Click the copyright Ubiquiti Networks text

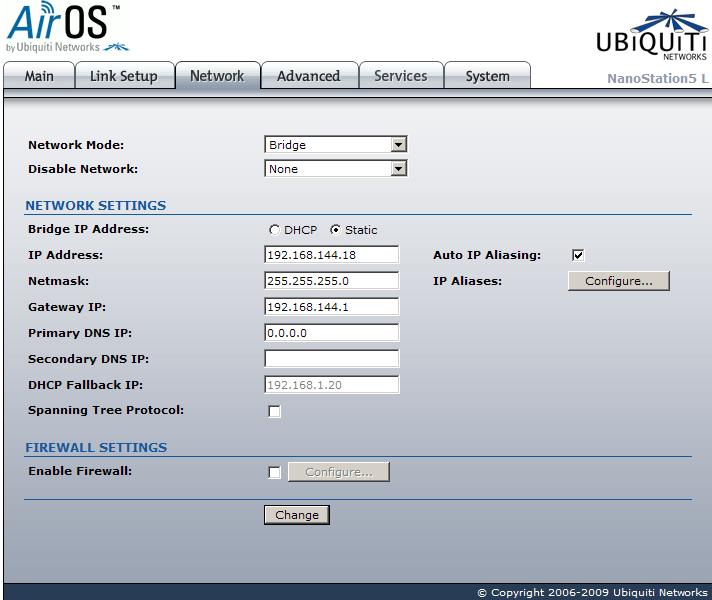click(592, 593)
